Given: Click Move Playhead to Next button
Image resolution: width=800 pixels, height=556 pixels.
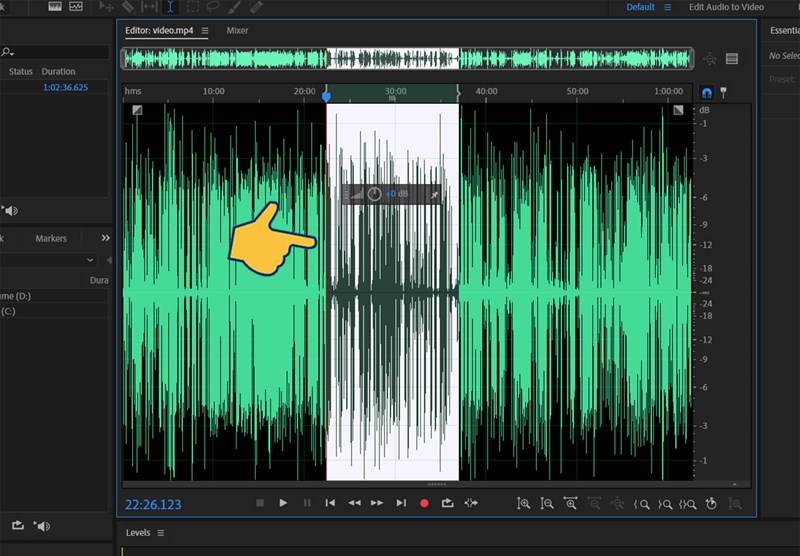Looking at the screenshot, I should click(401, 503).
